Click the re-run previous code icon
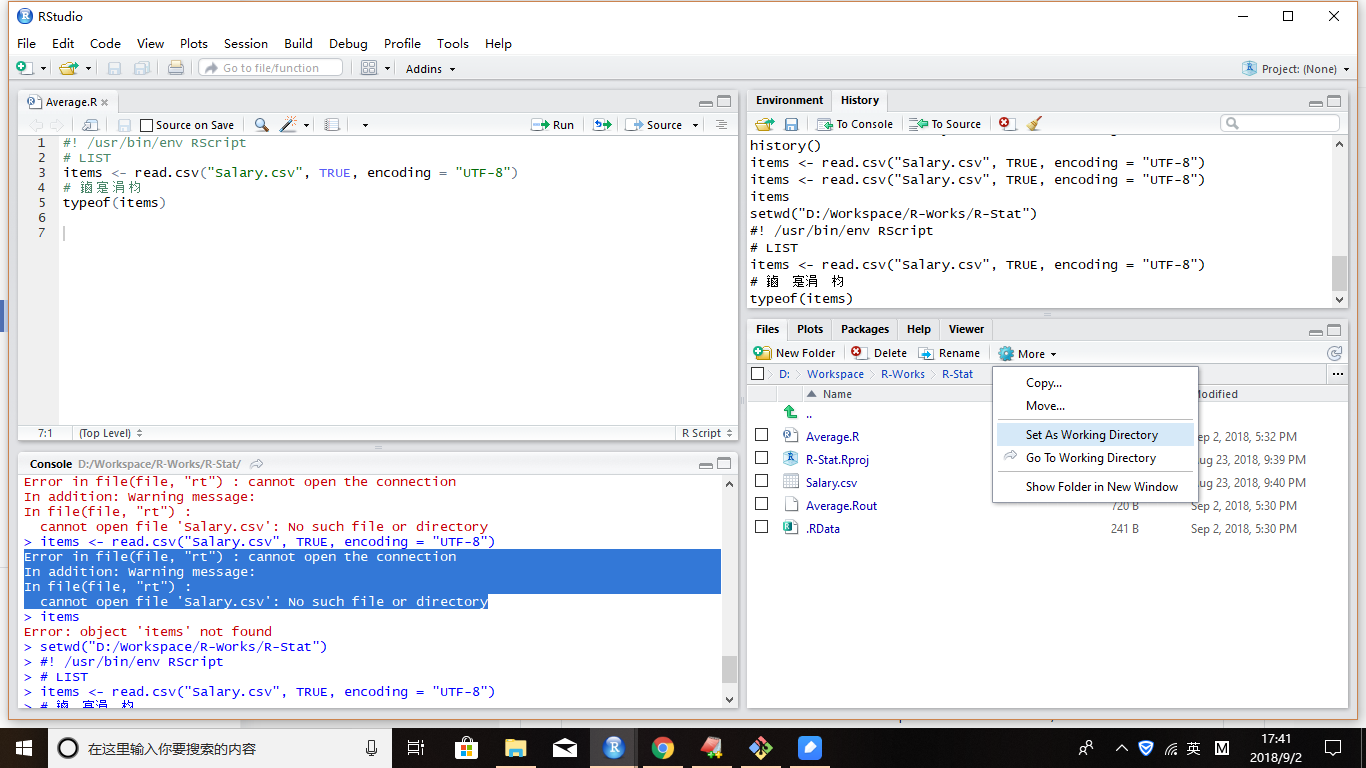The height and width of the screenshot is (768, 1366). 602,125
